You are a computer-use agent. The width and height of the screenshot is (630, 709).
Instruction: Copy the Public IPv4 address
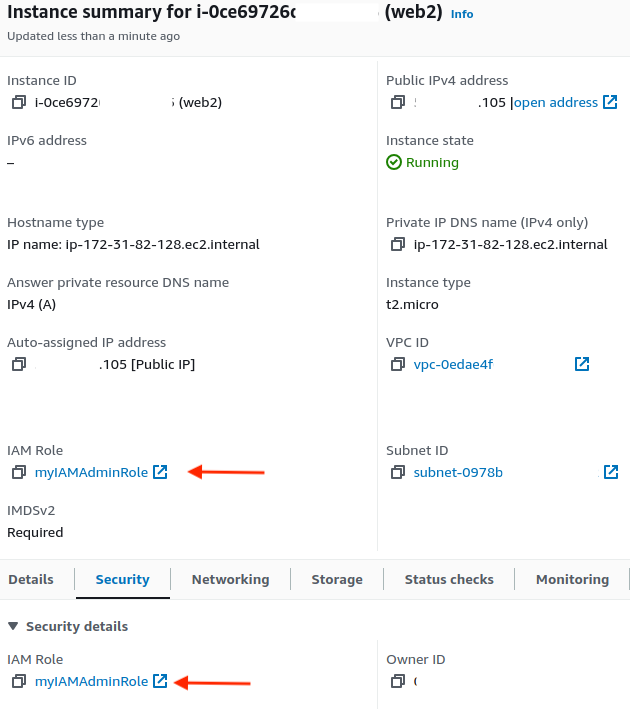tap(398, 102)
